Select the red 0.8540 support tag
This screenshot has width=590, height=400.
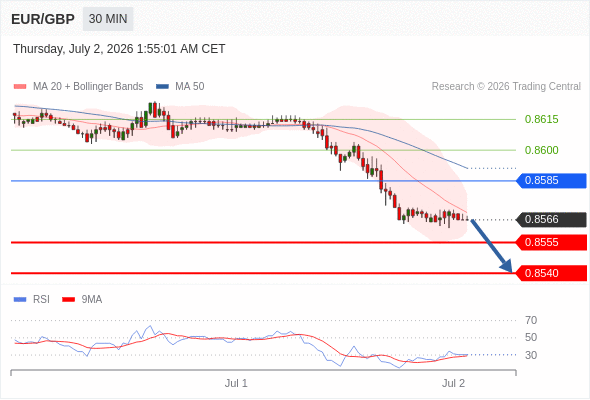pyautogui.click(x=551, y=273)
